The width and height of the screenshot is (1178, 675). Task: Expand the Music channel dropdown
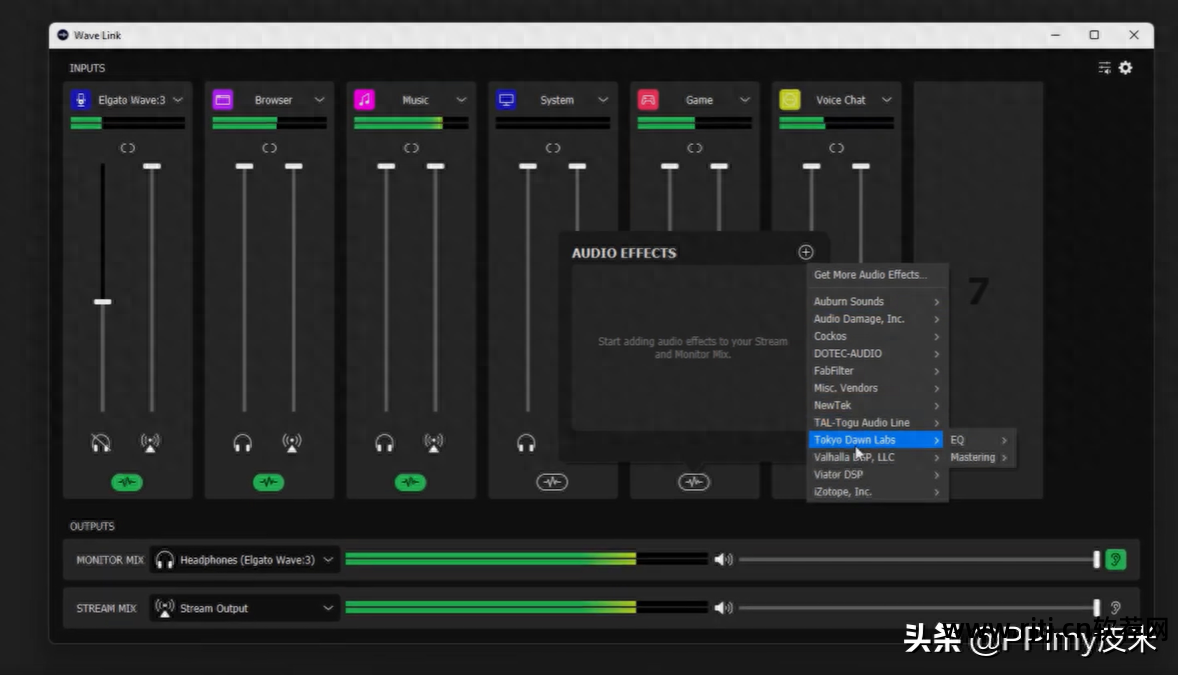point(461,100)
